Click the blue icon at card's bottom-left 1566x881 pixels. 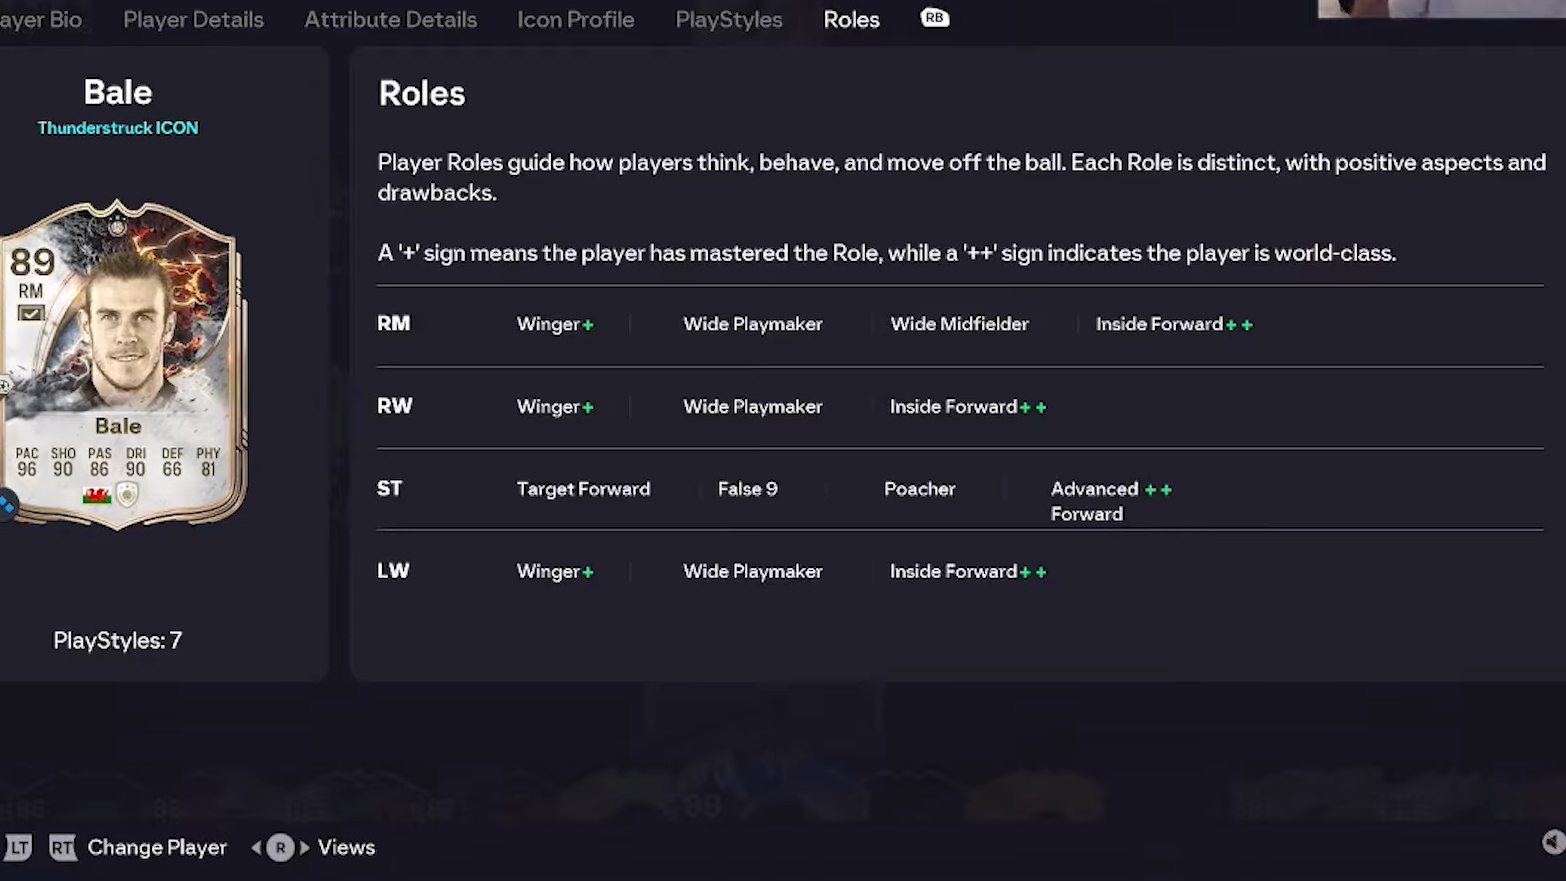[6, 505]
